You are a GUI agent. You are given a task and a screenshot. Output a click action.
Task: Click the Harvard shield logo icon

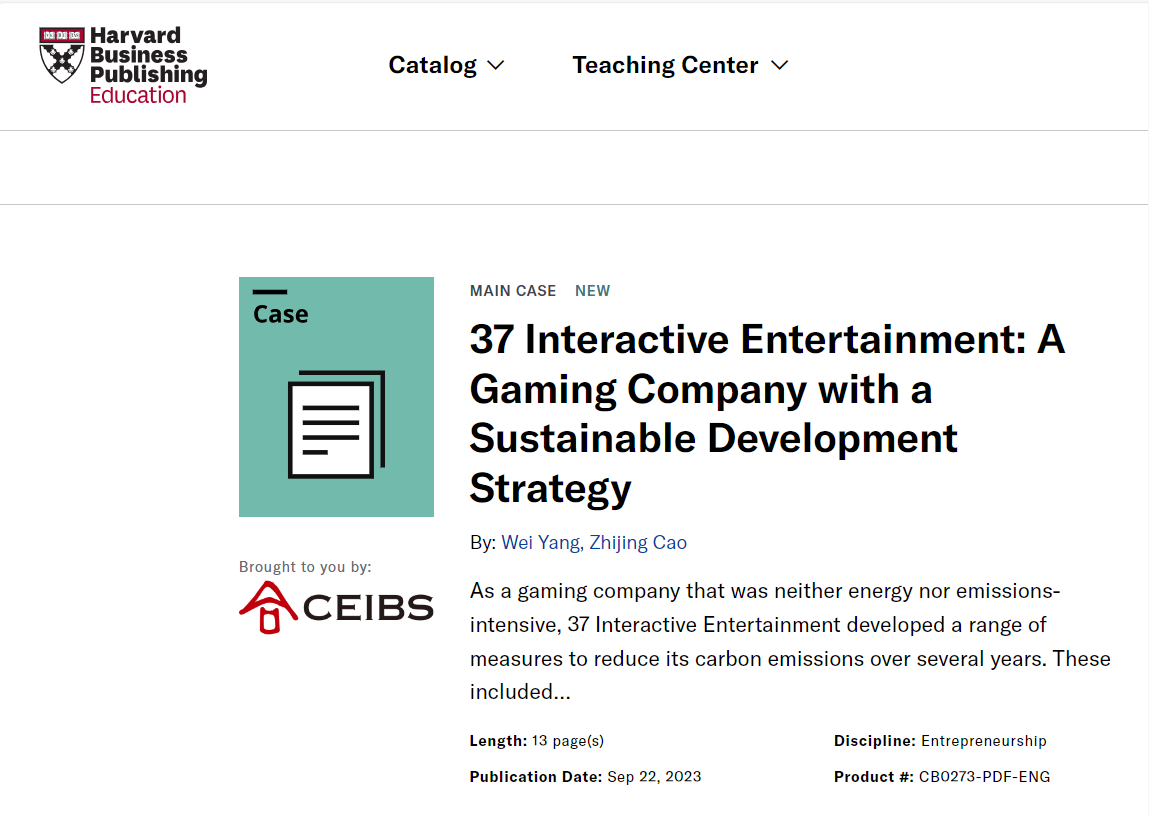[61, 55]
